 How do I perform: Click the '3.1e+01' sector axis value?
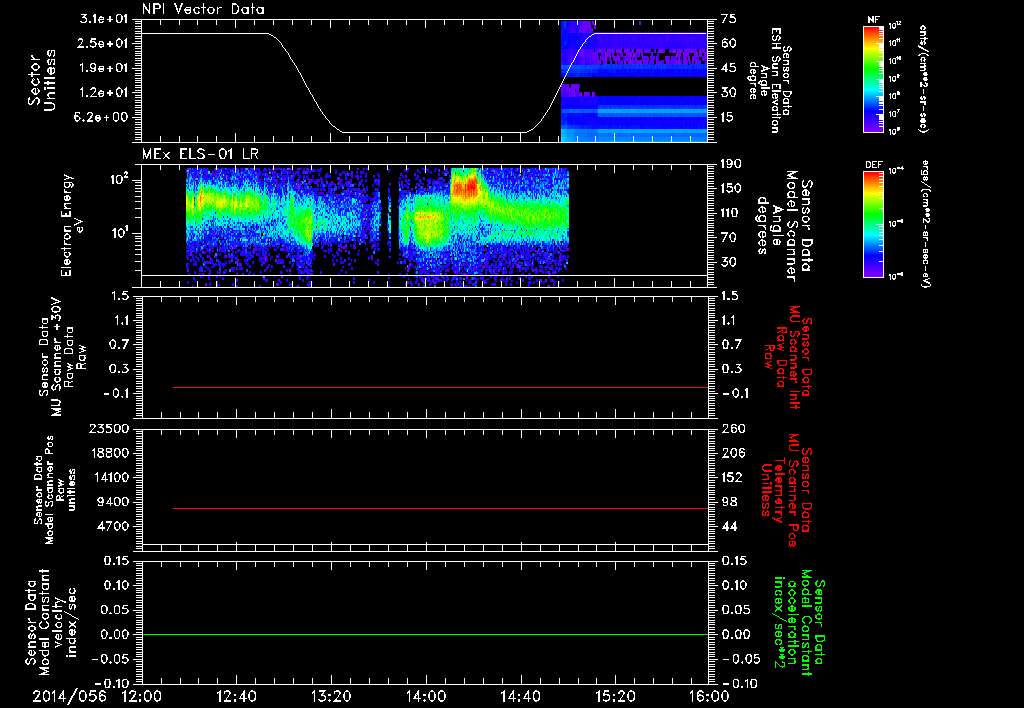[105, 19]
